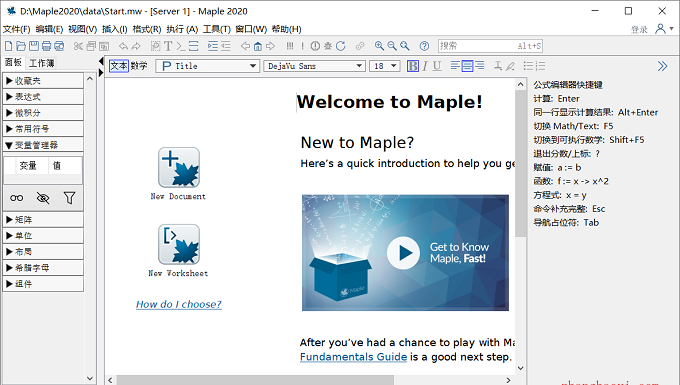Restart the Maple server icon
This screenshot has height=385, width=680.
(340, 46)
